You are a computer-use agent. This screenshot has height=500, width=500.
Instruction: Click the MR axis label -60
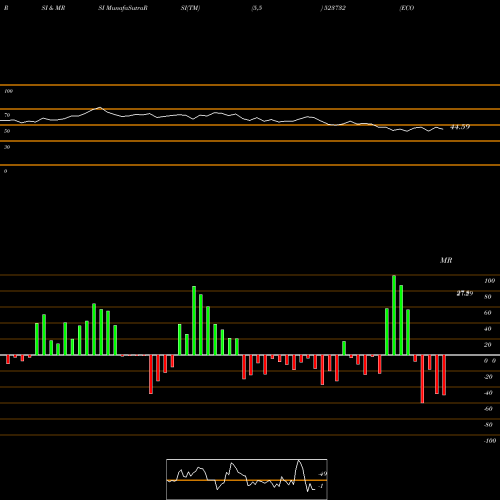coord(488,409)
